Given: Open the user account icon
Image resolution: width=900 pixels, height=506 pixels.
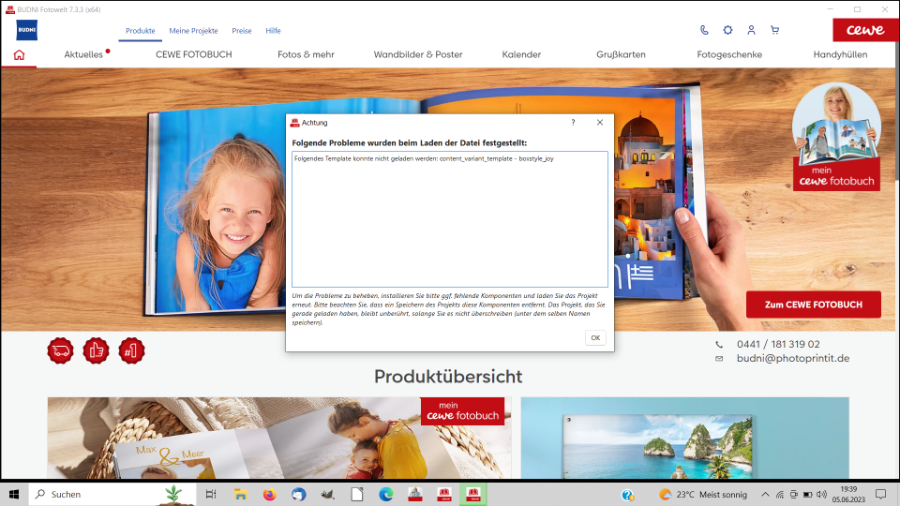Looking at the screenshot, I should point(751,30).
